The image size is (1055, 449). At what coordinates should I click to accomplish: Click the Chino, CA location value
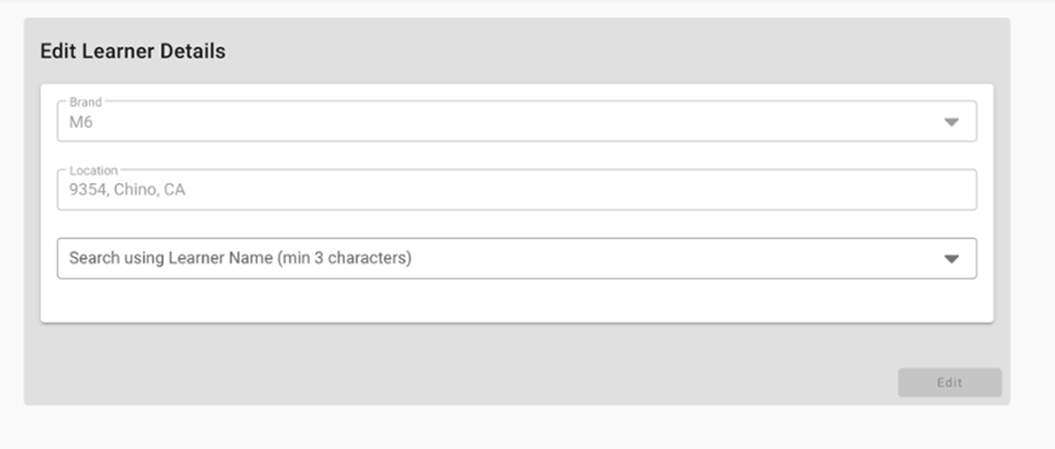coord(149,190)
